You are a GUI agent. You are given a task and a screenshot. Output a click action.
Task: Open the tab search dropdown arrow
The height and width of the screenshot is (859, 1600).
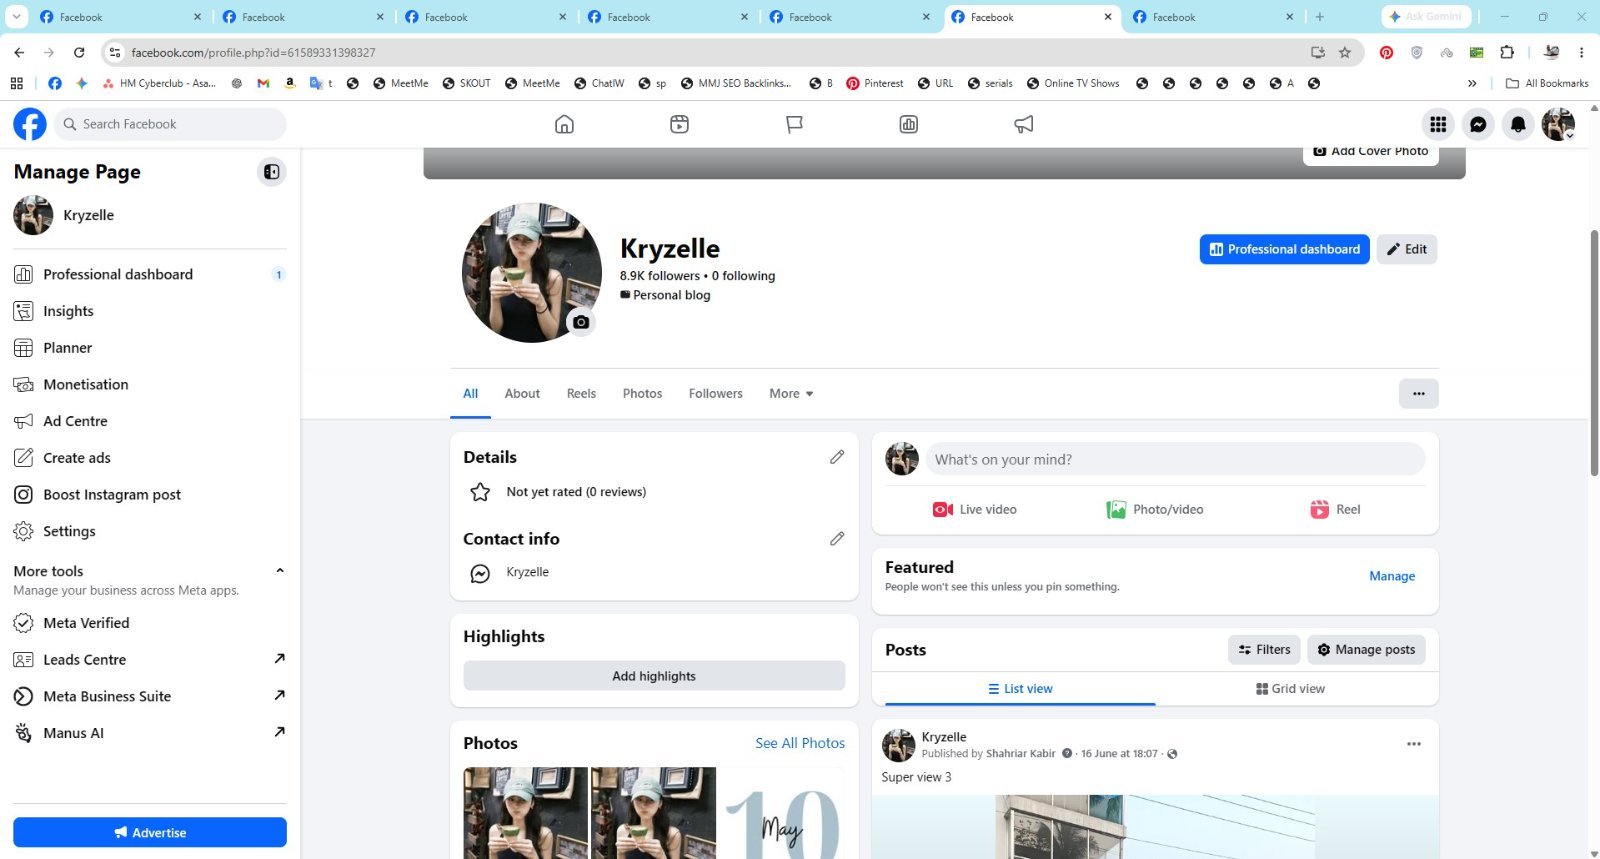(x=17, y=17)
